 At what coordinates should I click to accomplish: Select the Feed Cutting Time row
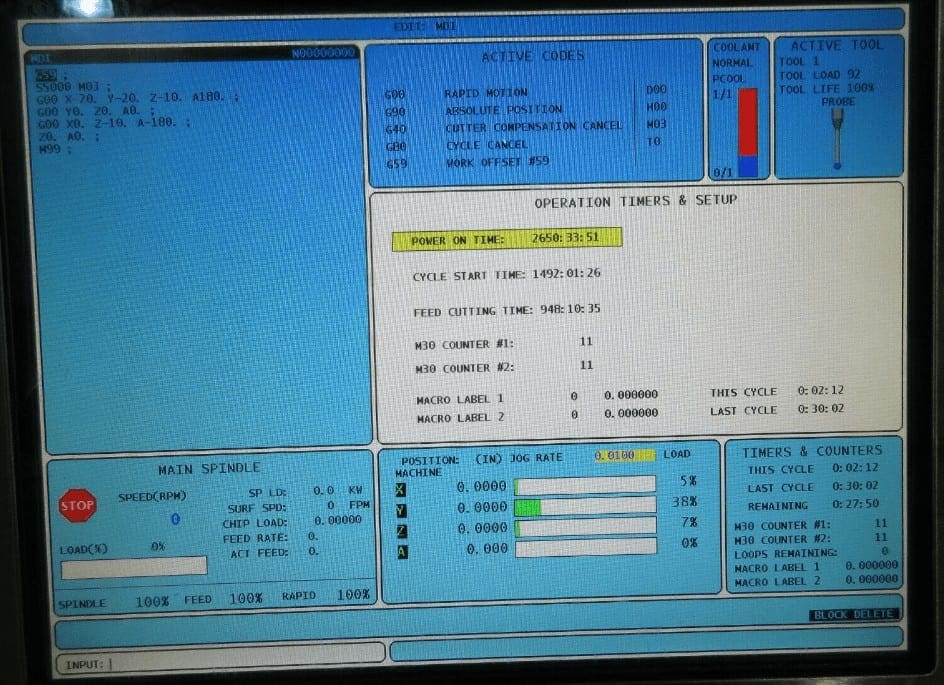pos(506,310)
